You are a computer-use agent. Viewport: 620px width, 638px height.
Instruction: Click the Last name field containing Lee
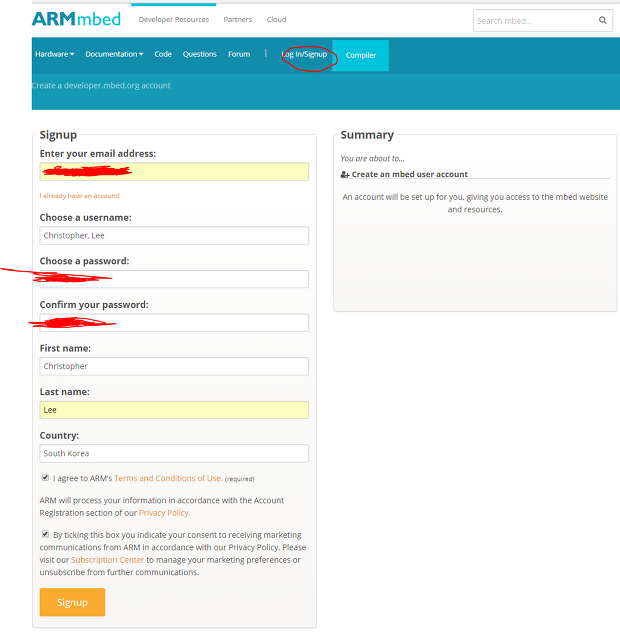pyautogui.click(x=174, y=410)
